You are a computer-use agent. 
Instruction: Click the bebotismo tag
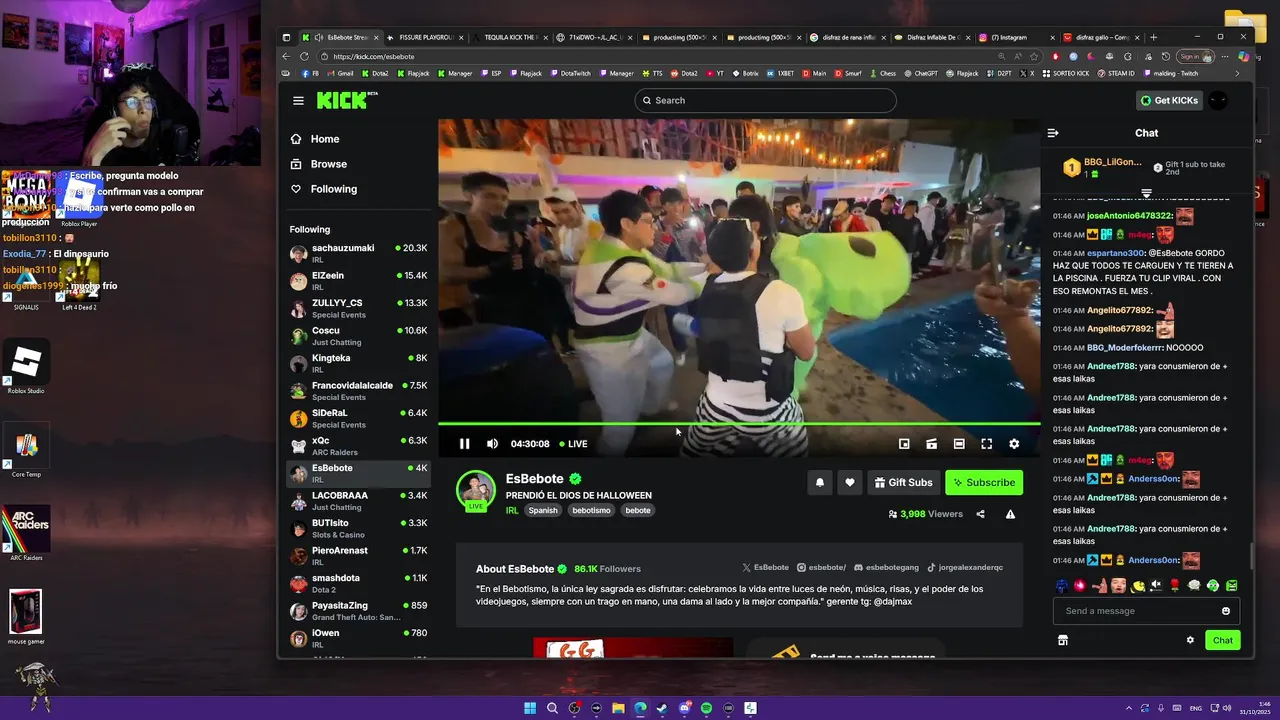591,510
